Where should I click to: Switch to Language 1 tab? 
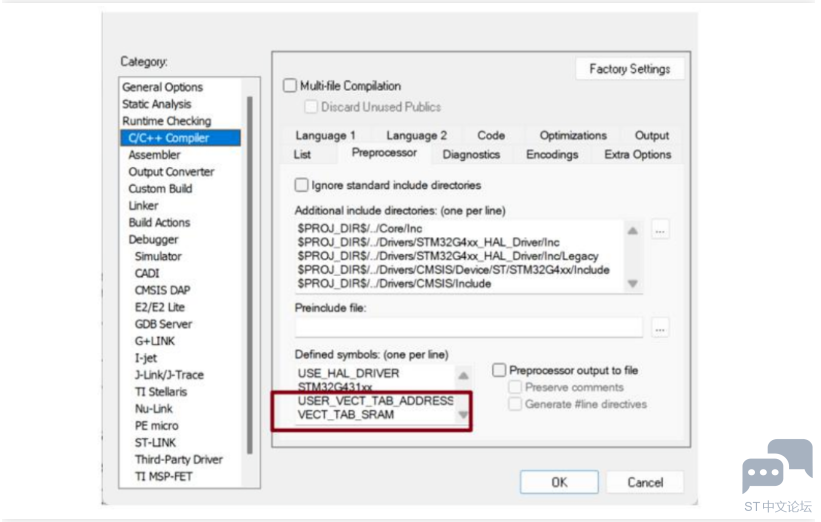325,136
